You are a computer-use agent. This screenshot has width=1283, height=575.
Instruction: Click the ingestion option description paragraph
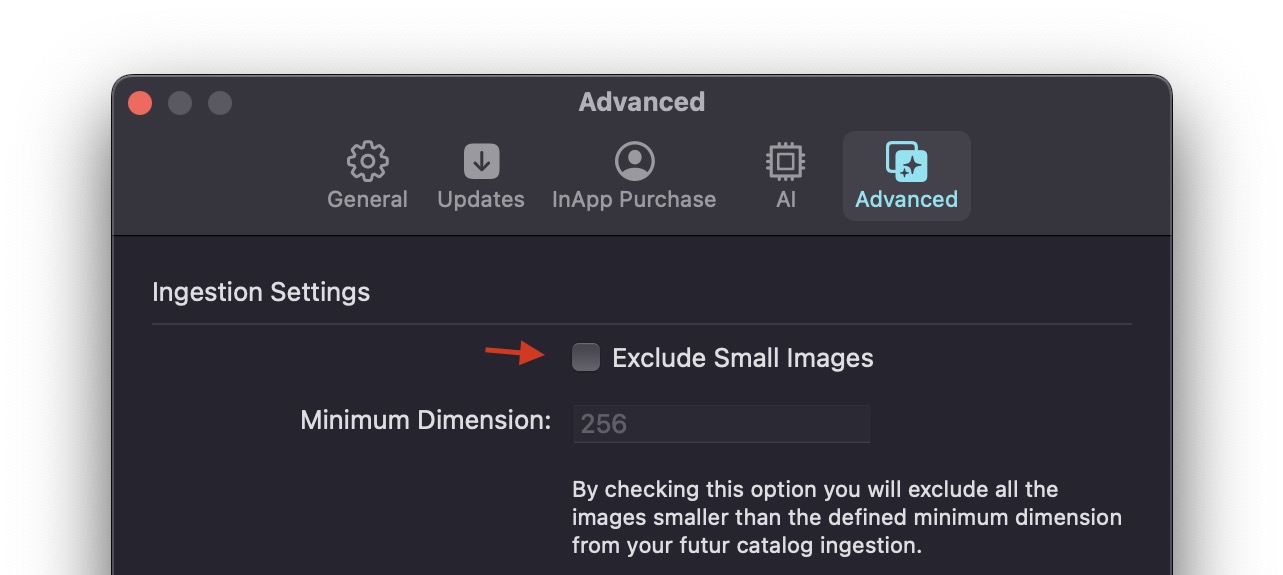point(846,517)
